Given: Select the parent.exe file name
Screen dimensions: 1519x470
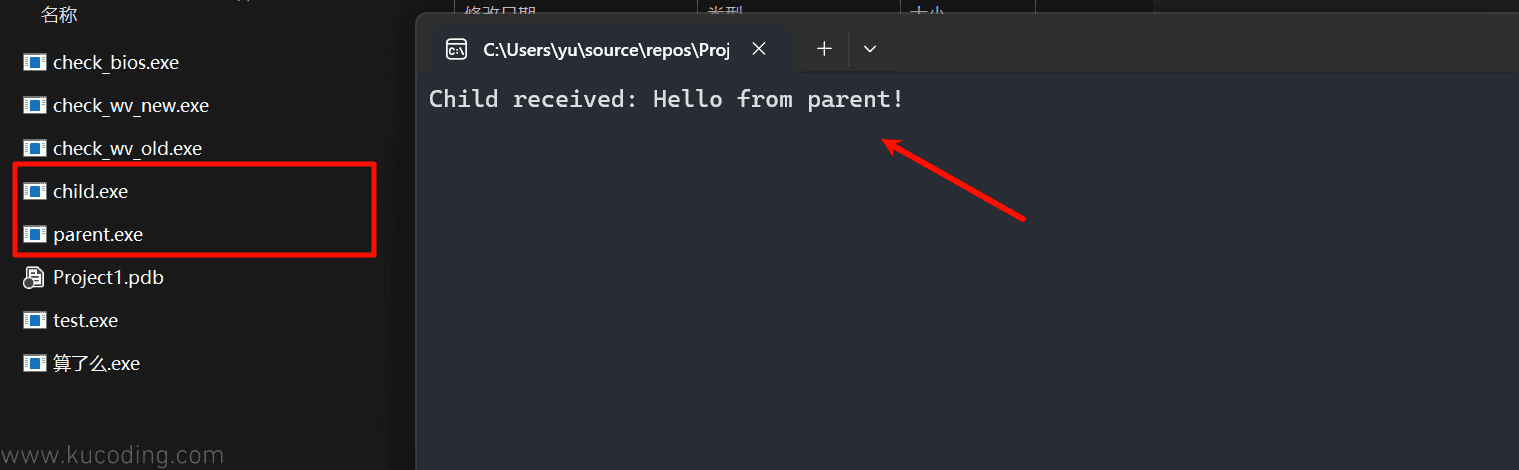Looking at the screenshot, I should pyautogui.click(x=98, y=234).
